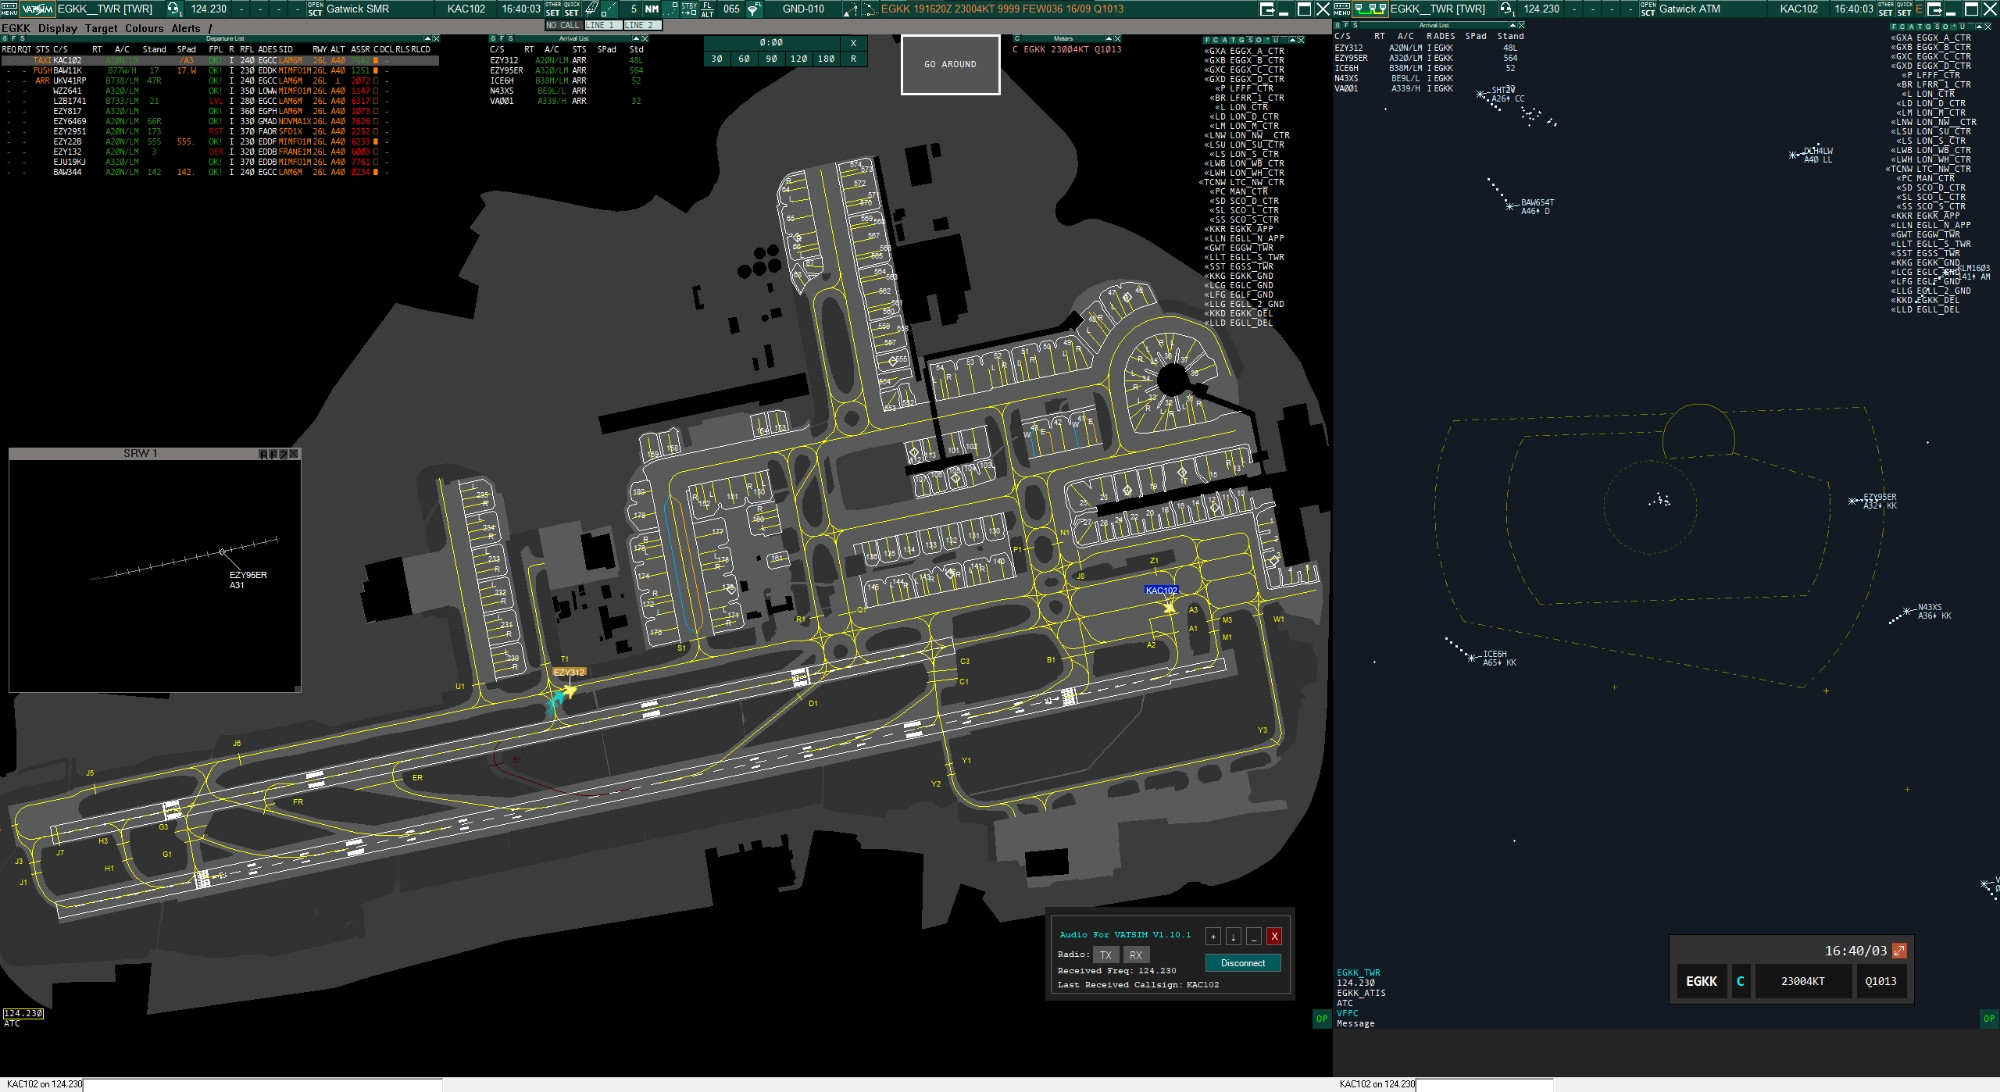Collapse the Arrival List in SMR window
2000x1092 pixels.
pos(636,39)
